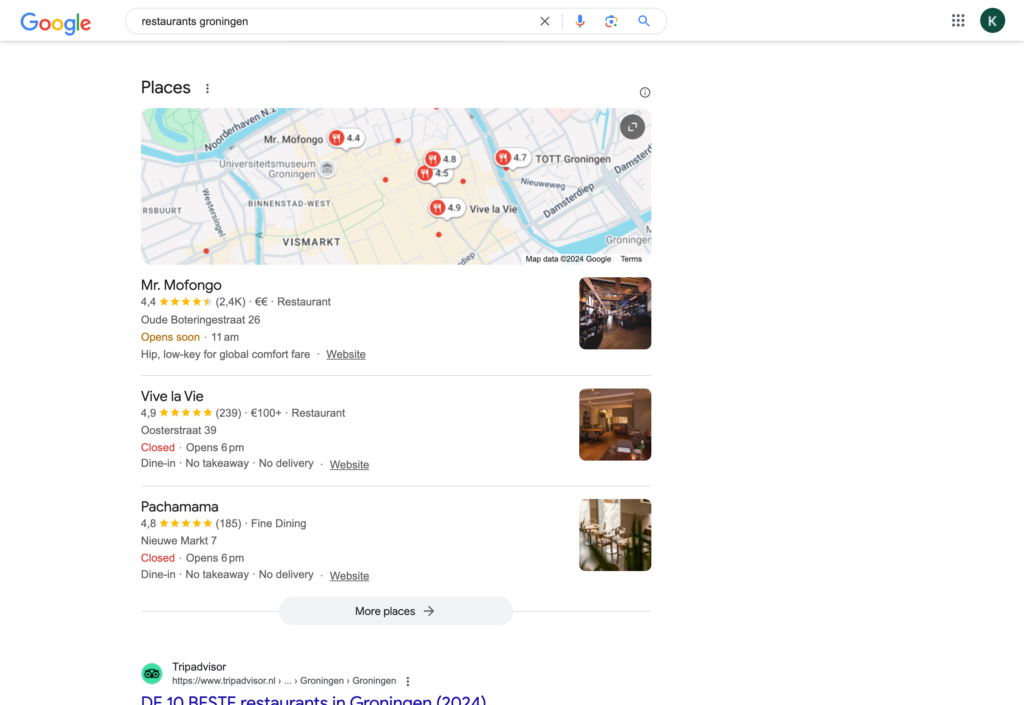Open Places three-dot options menu
The height and width of the screenshot is (705, 1024).
(208, 88)
